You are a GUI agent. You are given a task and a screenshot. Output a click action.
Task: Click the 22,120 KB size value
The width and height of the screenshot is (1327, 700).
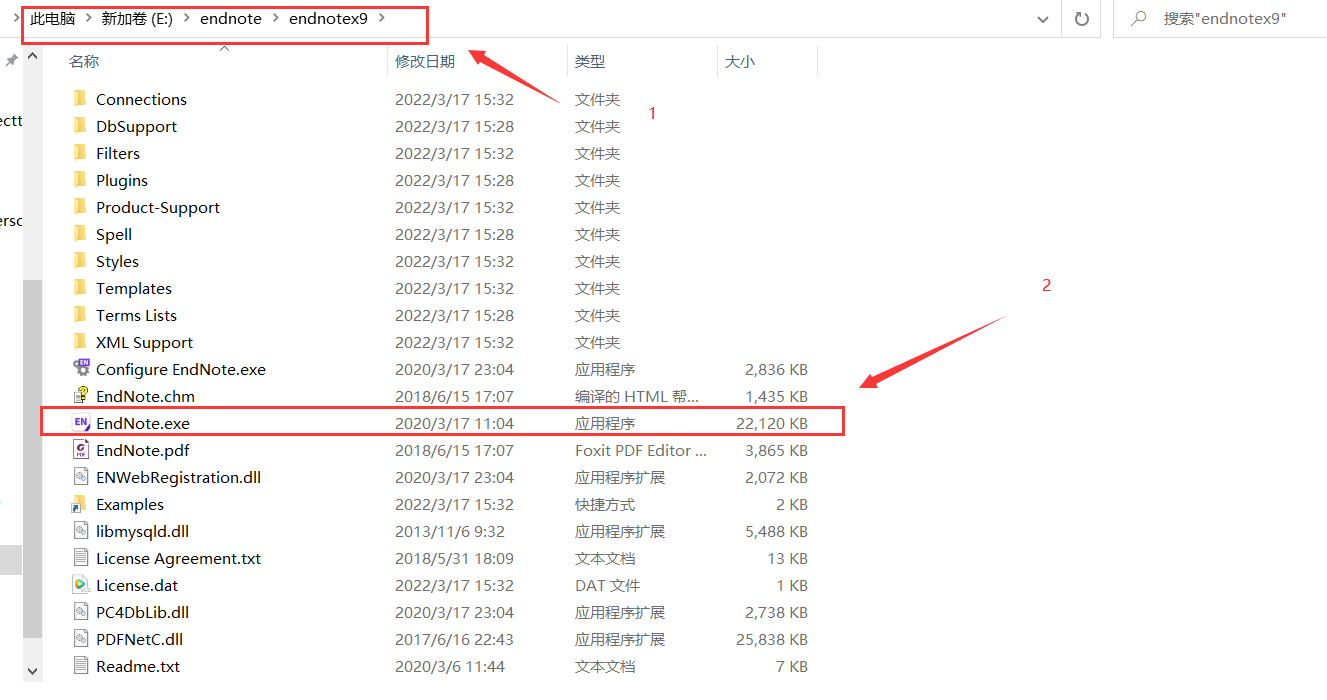(772, 423)
